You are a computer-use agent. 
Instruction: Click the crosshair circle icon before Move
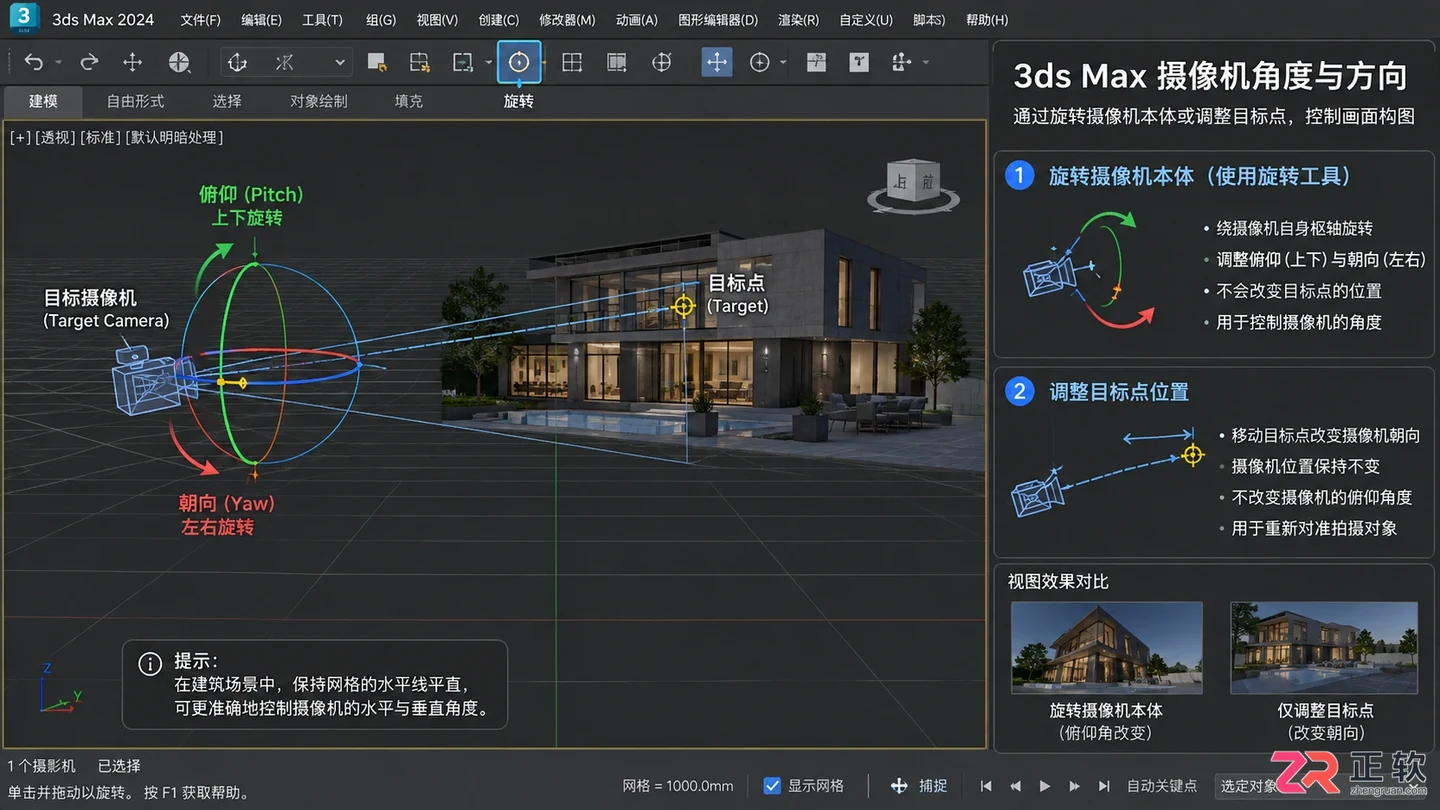[x=661, y=62]
